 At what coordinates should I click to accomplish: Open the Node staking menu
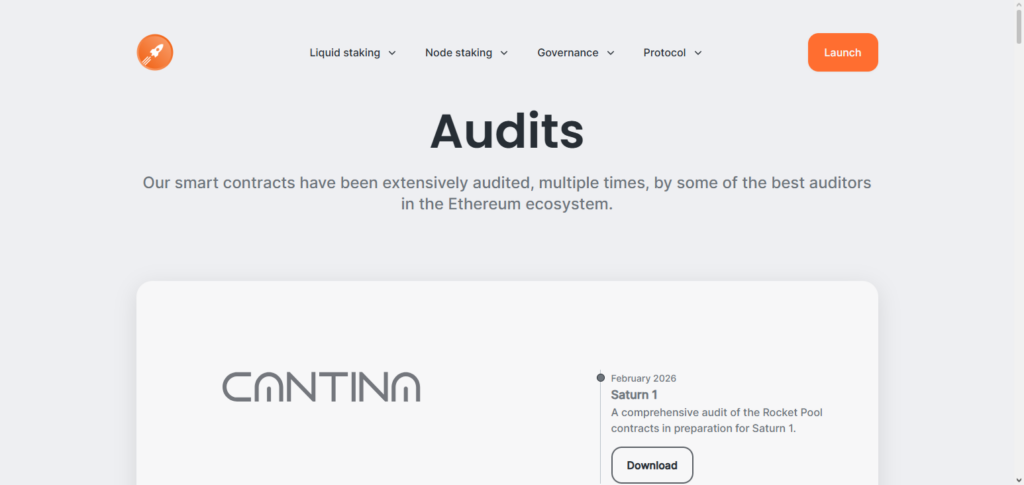click(x=466, y=53)
